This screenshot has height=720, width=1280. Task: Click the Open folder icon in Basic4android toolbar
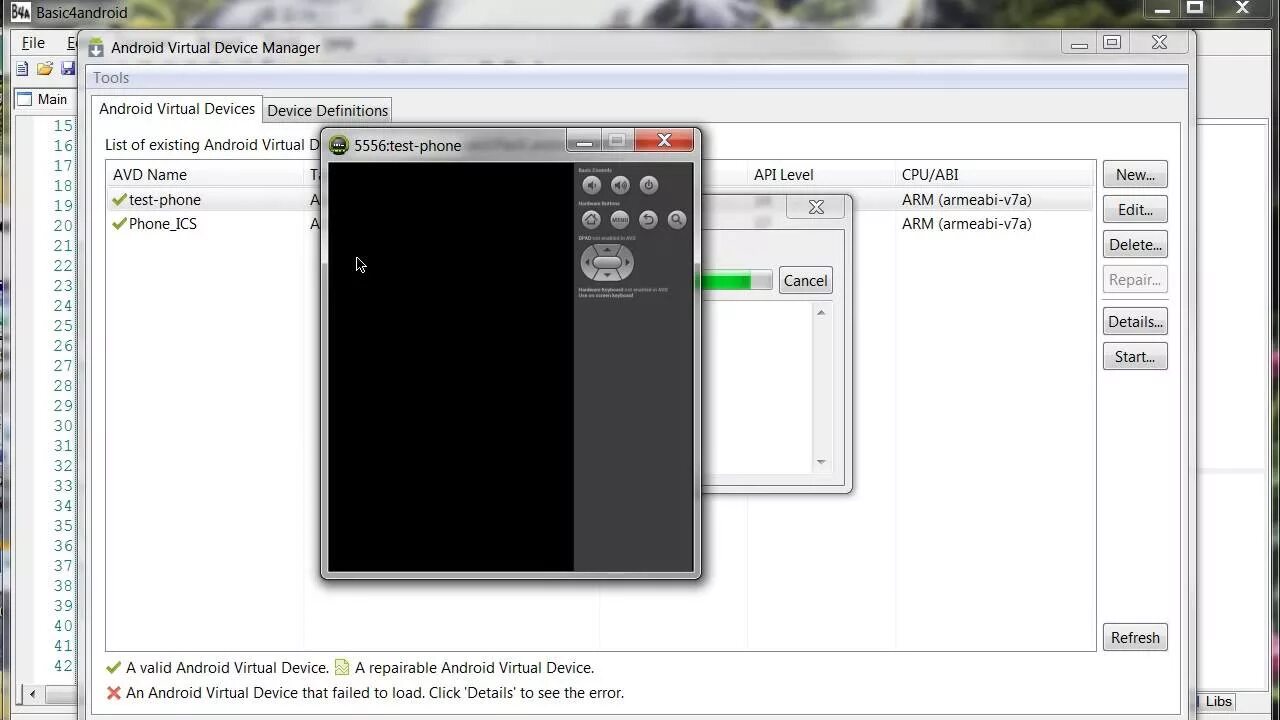[x=45, y=68]
